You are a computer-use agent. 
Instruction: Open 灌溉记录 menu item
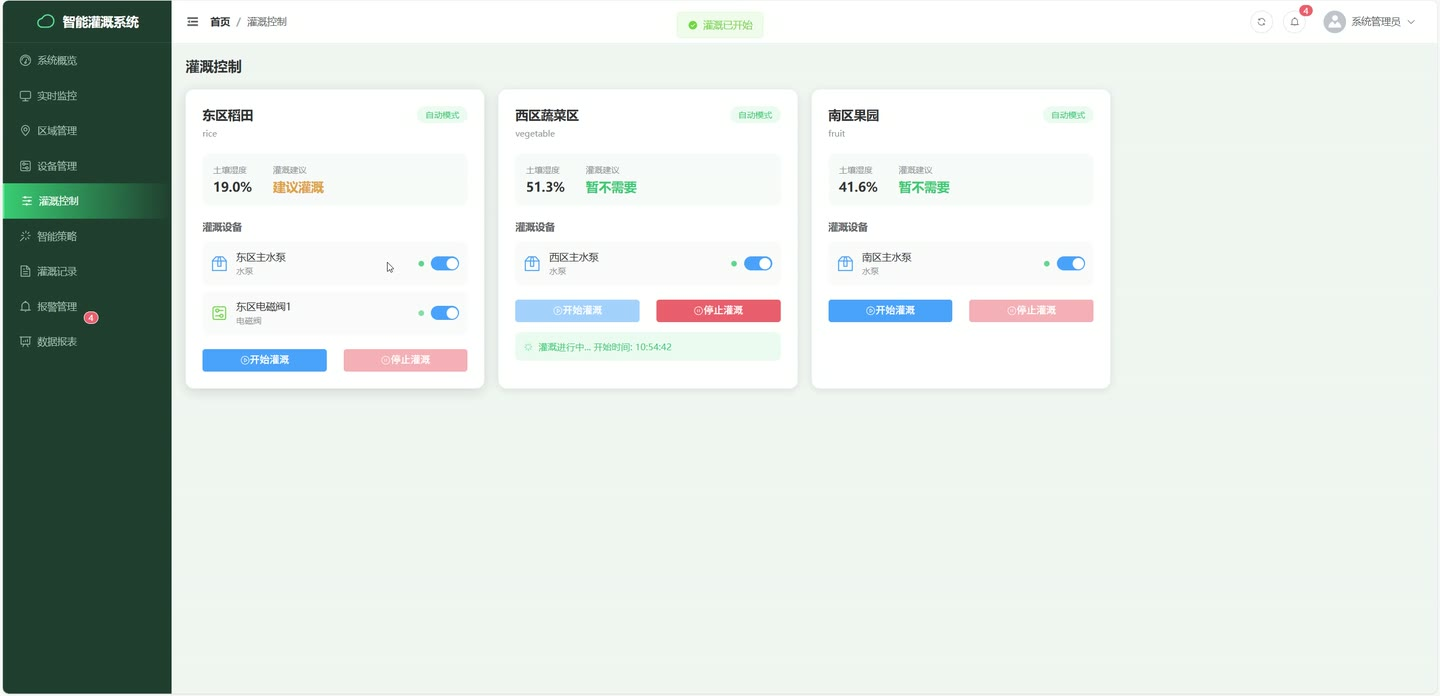[x=86, y=271]
